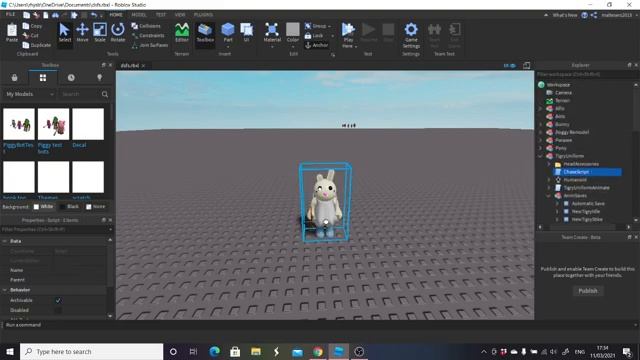Screen dimensions: 640x360
Task: Click the Toolbox search magnifier
Action: click(105, 94)
